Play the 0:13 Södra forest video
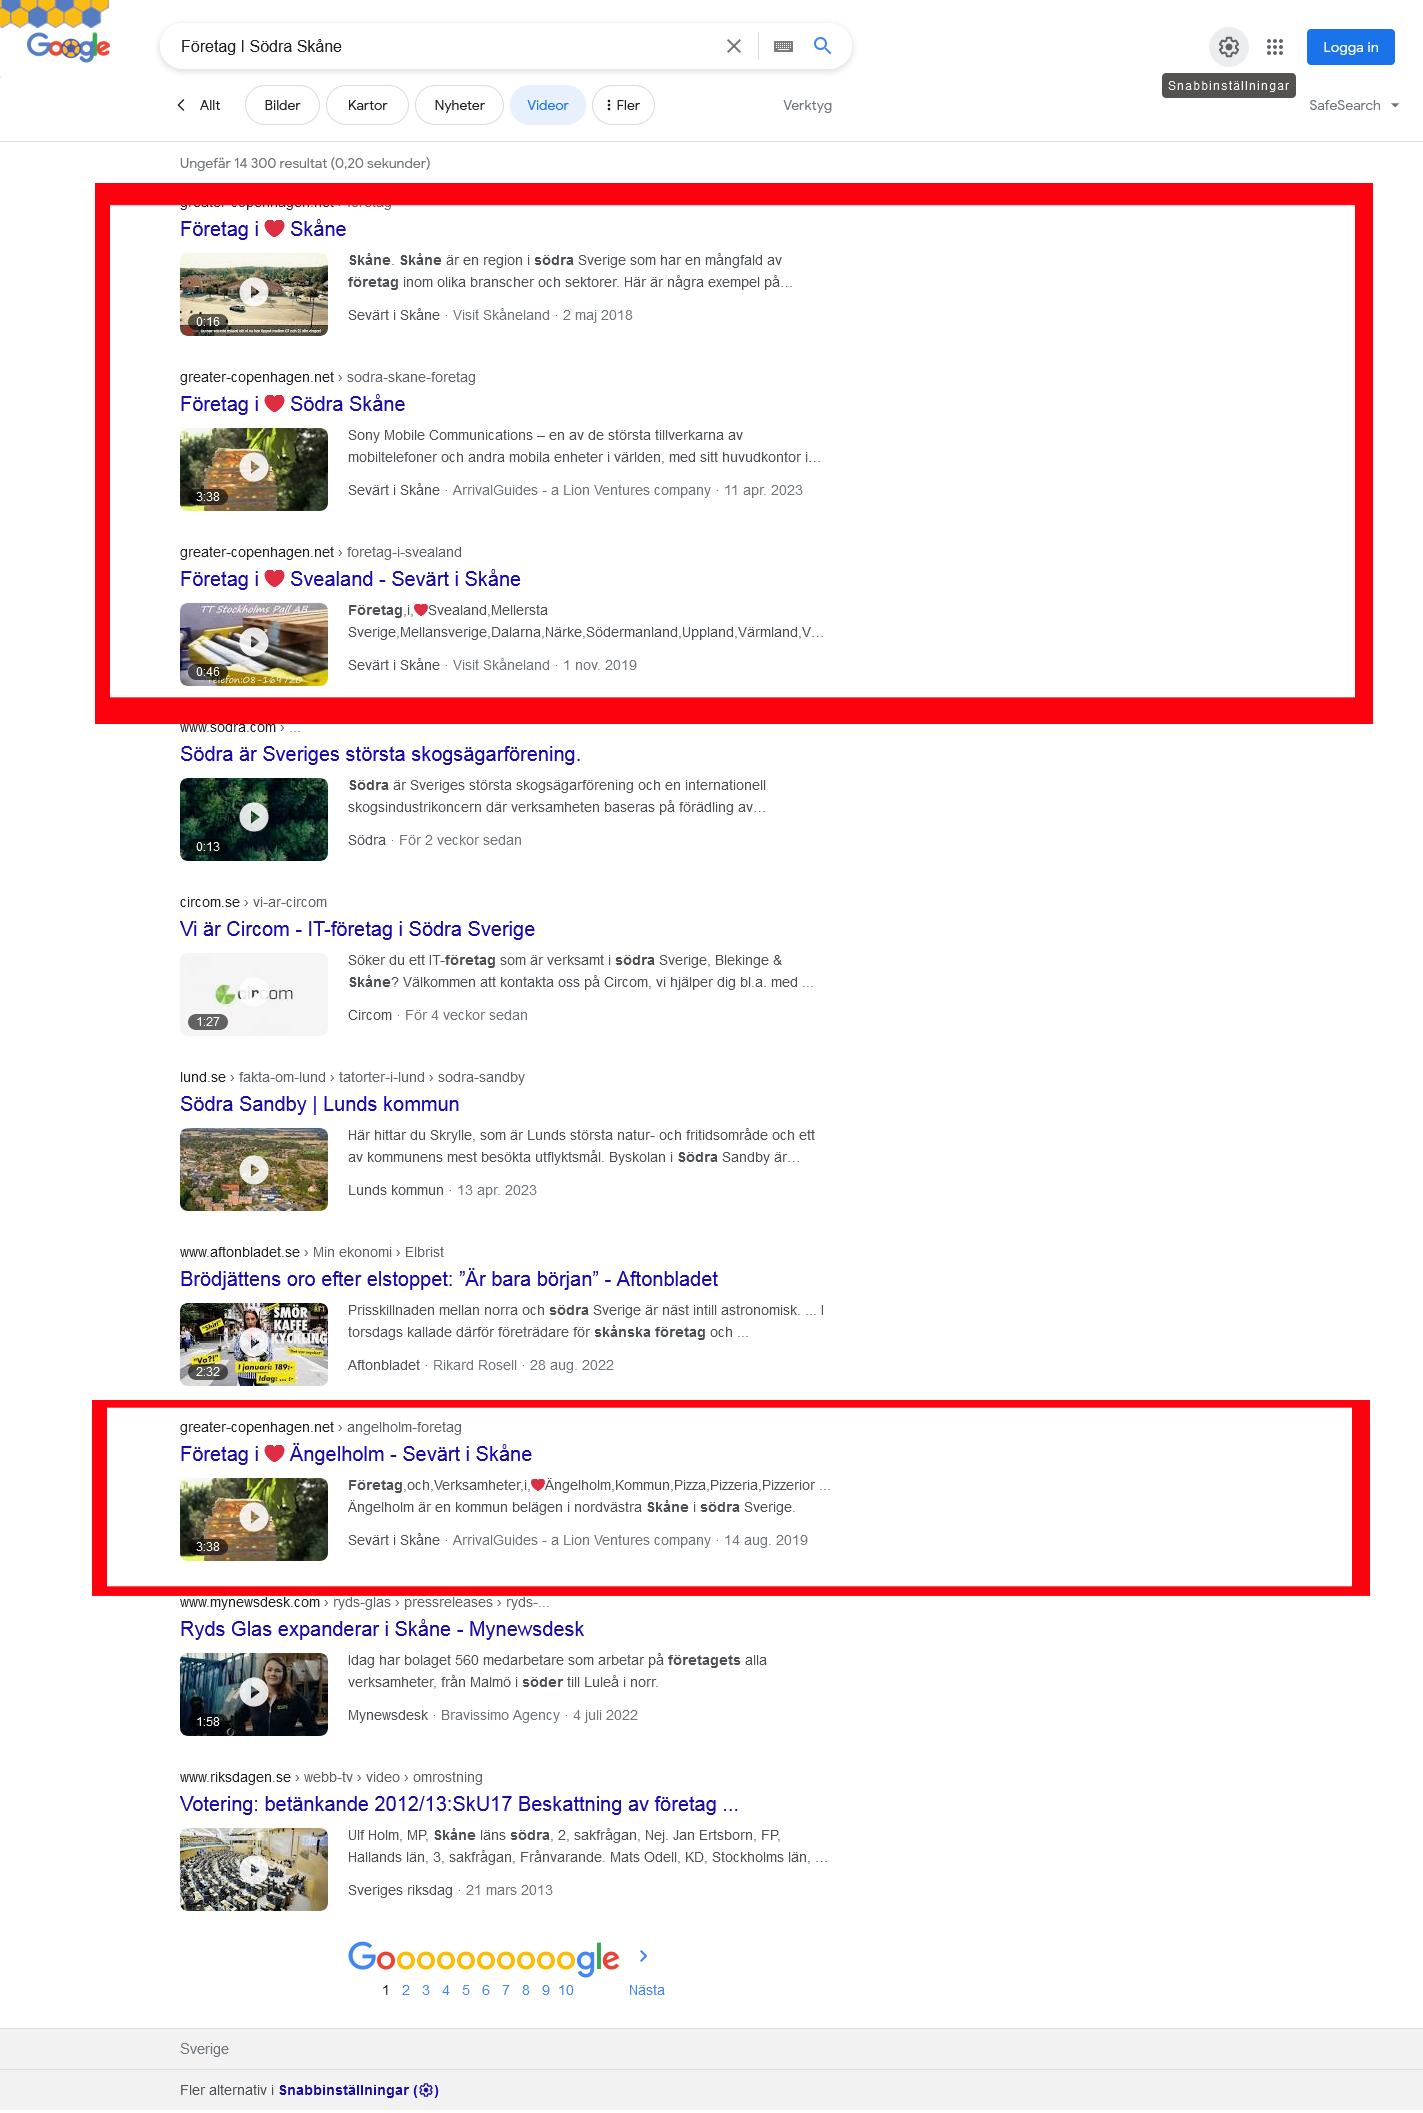Image resolution: width=1423 pixels, height=2113 pixels. pyautogui.click(x=254, y=819)
